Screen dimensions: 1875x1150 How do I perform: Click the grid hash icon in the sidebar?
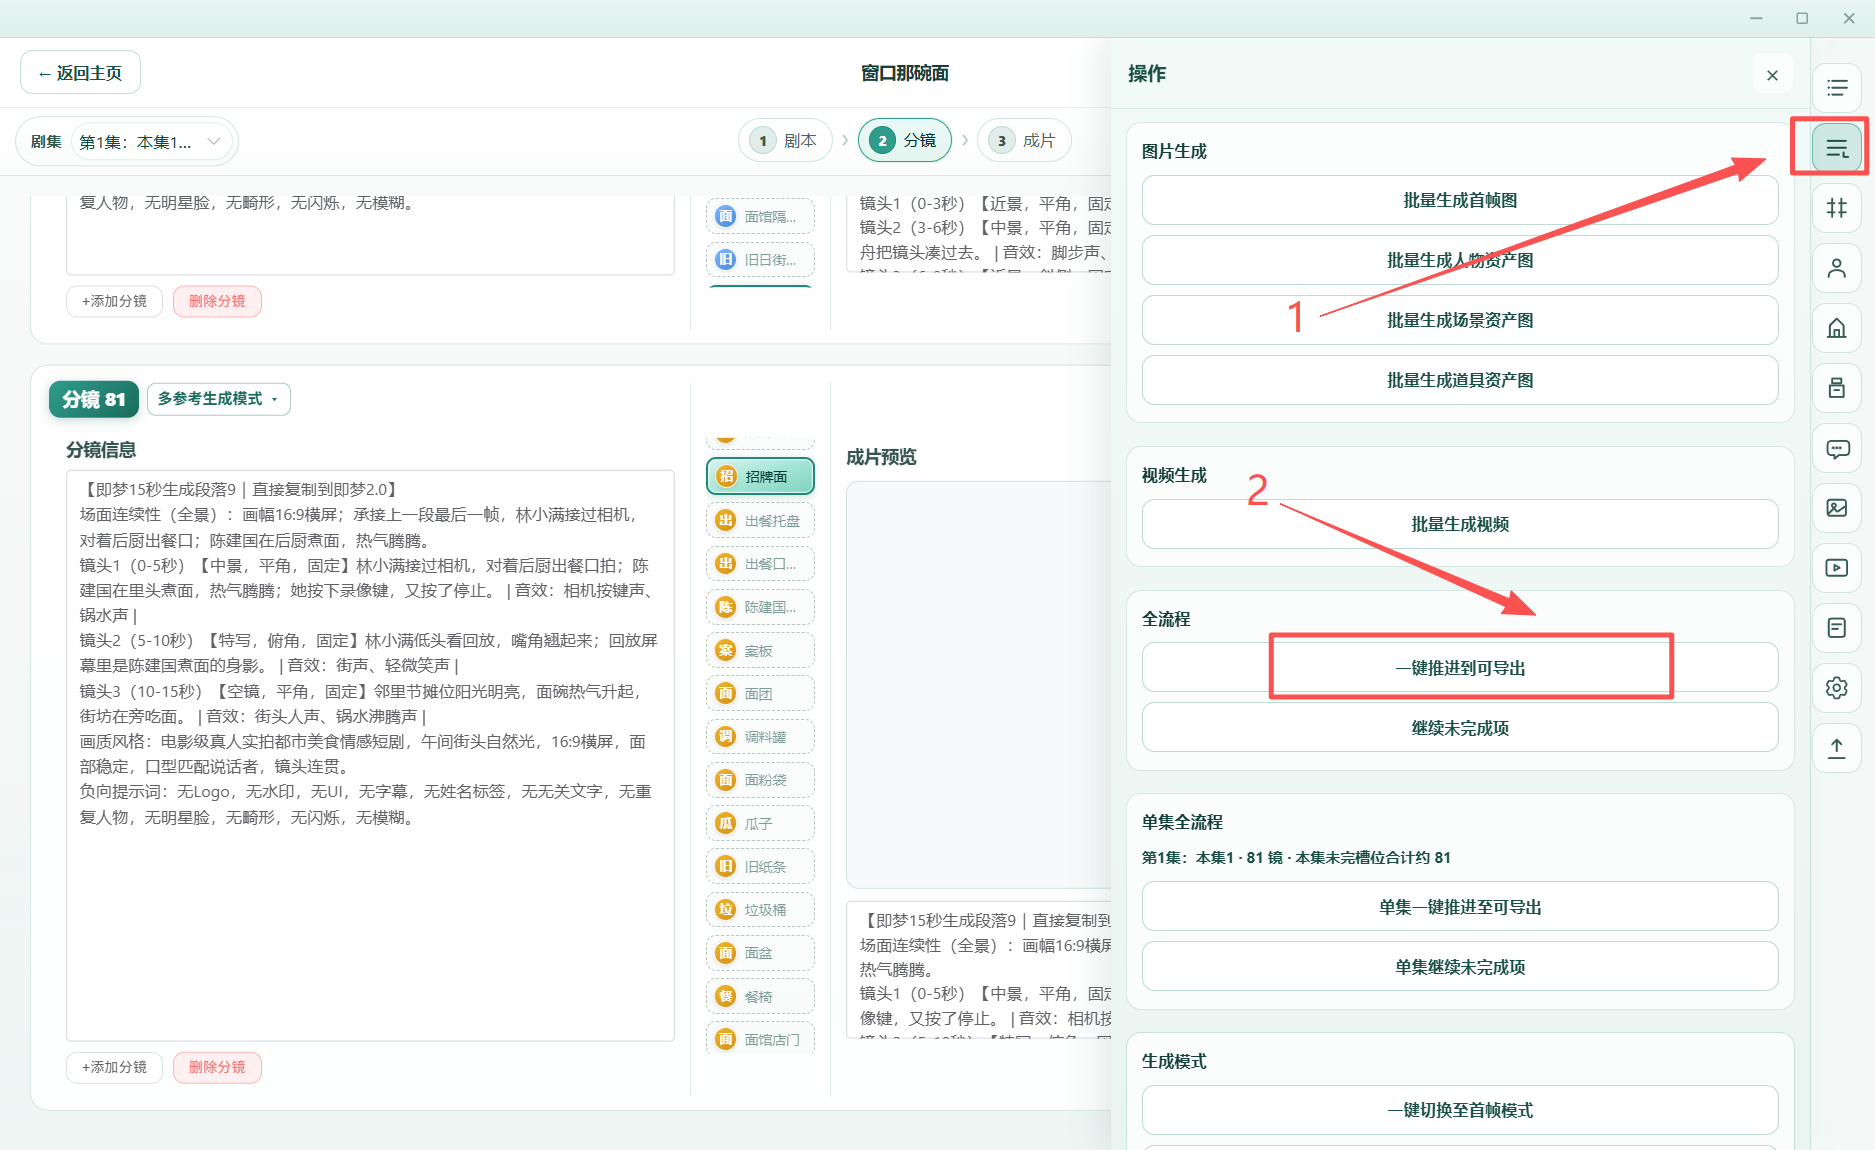1837,208
